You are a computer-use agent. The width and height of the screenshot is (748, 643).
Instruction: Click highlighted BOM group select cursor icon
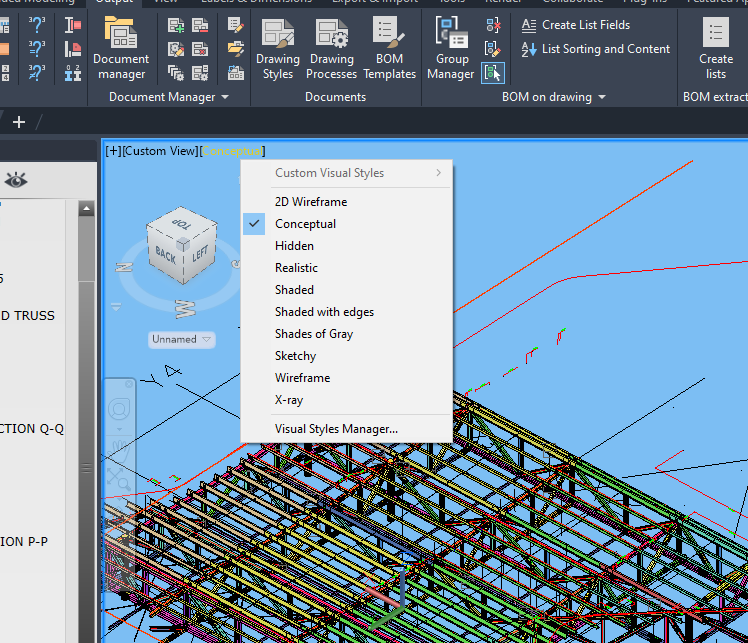pyautogui.click(x=493, y=73)
